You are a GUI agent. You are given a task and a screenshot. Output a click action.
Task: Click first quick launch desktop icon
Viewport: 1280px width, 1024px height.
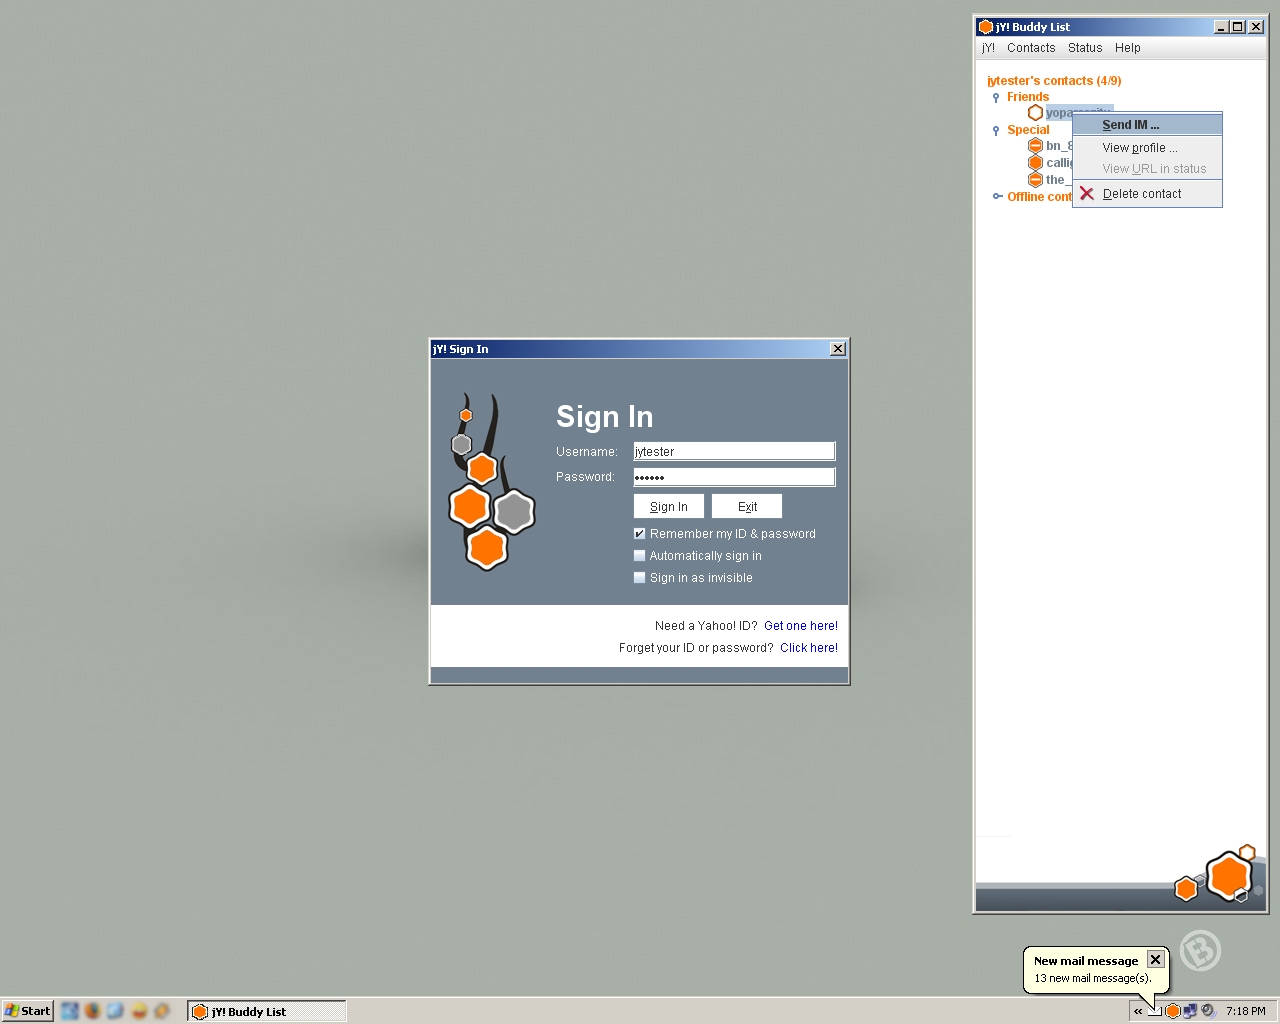pos(69,1011)
